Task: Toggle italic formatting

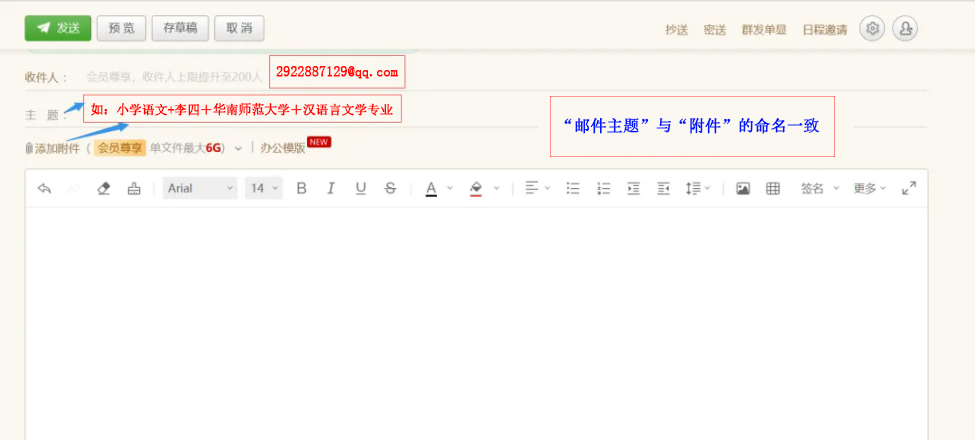Action: [331, 188]
